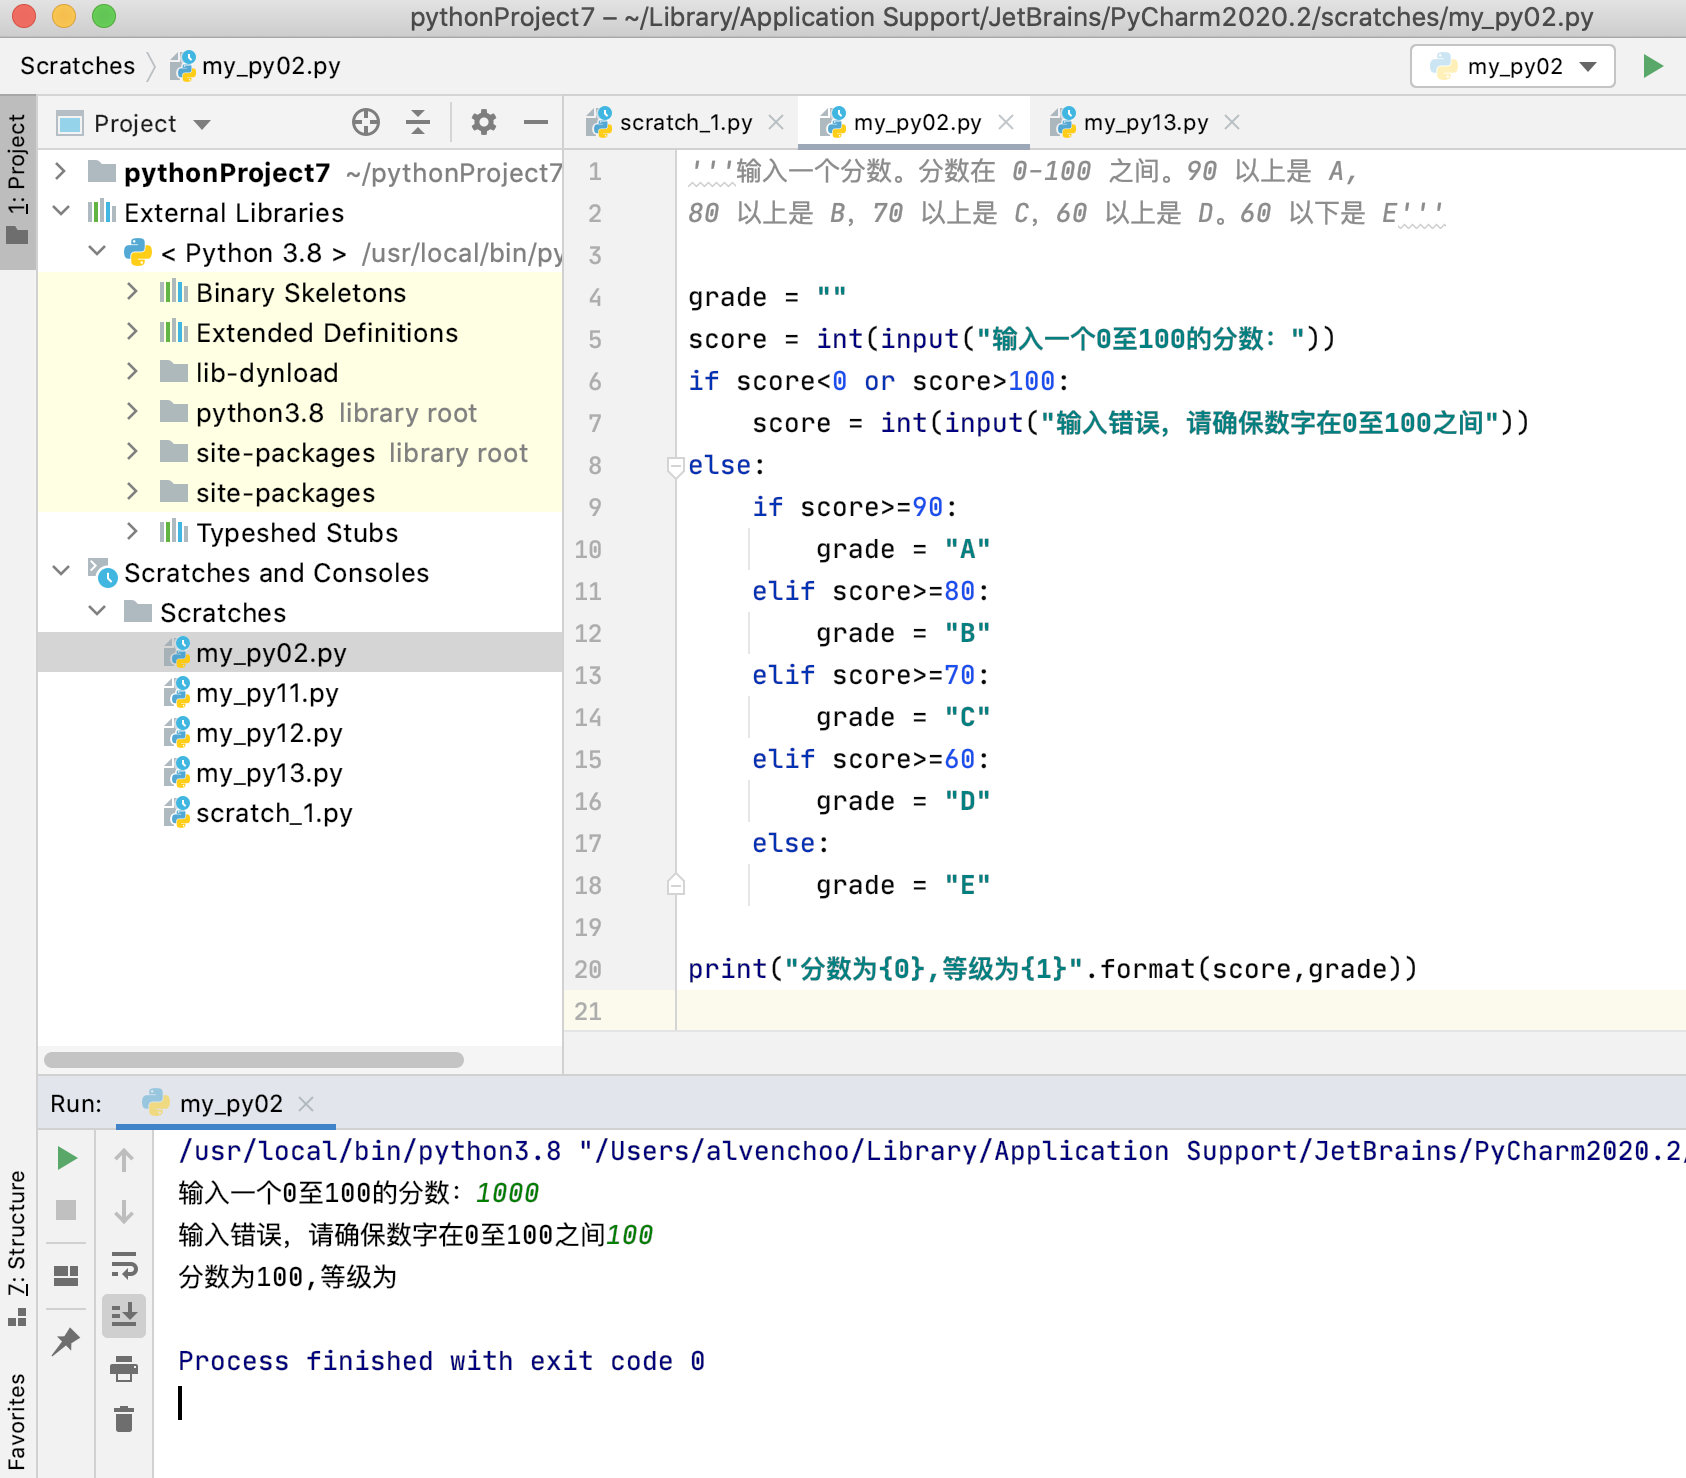Select my_py02.py in the project tree
This screenshot has width=1686, height=1478.
[300, 652]
